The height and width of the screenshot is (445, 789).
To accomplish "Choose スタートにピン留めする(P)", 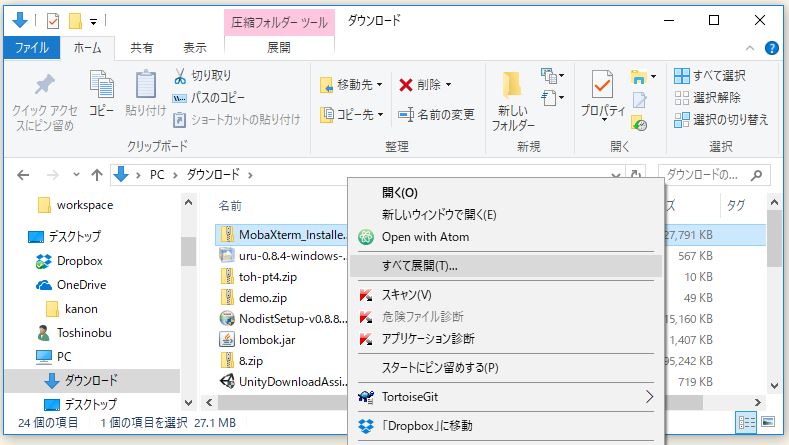I will point(506,367).
